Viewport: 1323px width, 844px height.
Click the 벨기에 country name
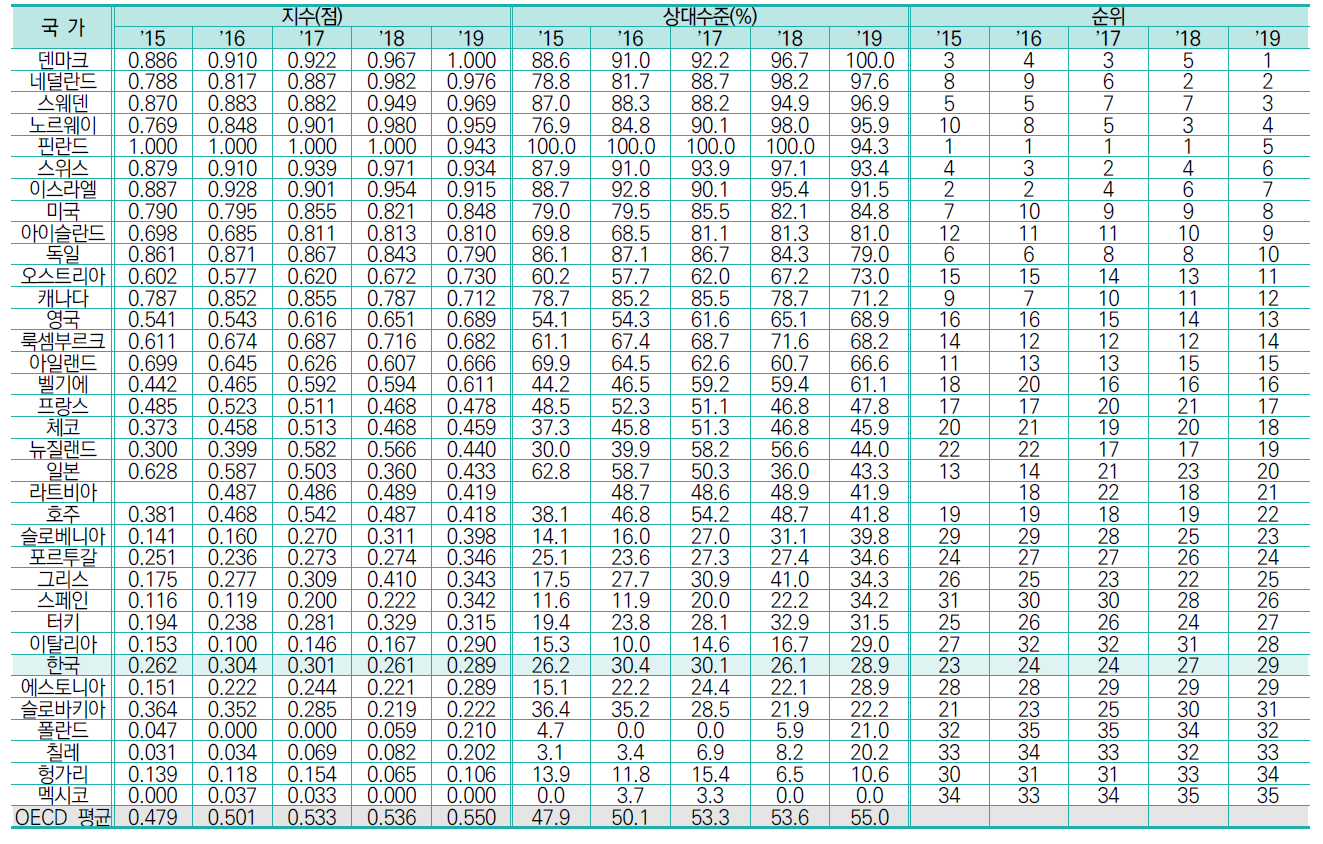click(x=62, y=383)
